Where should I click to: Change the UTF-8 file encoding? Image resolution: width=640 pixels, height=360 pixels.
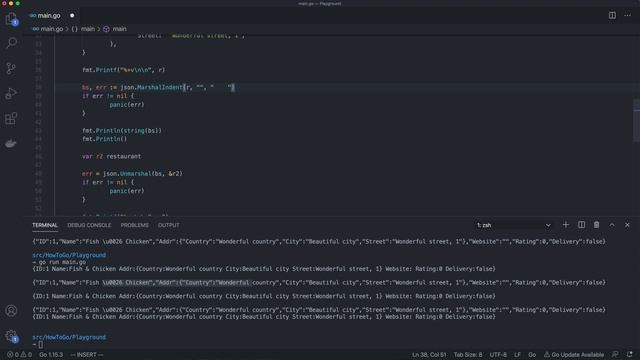pyautogui.click(x=498, y=355)
